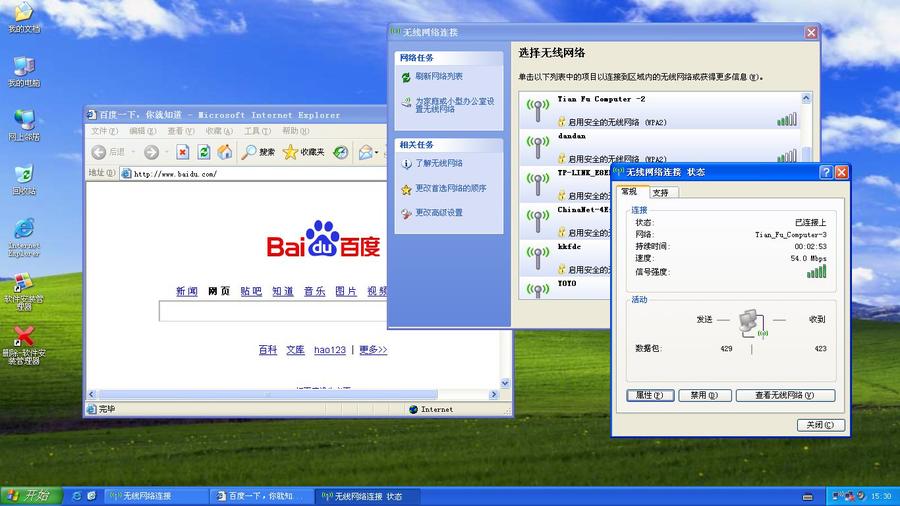The width and height of the screenshot is (900, 506).
Task: Open the 编辑 menu in Internet Explorer
Action: point(142,131)
